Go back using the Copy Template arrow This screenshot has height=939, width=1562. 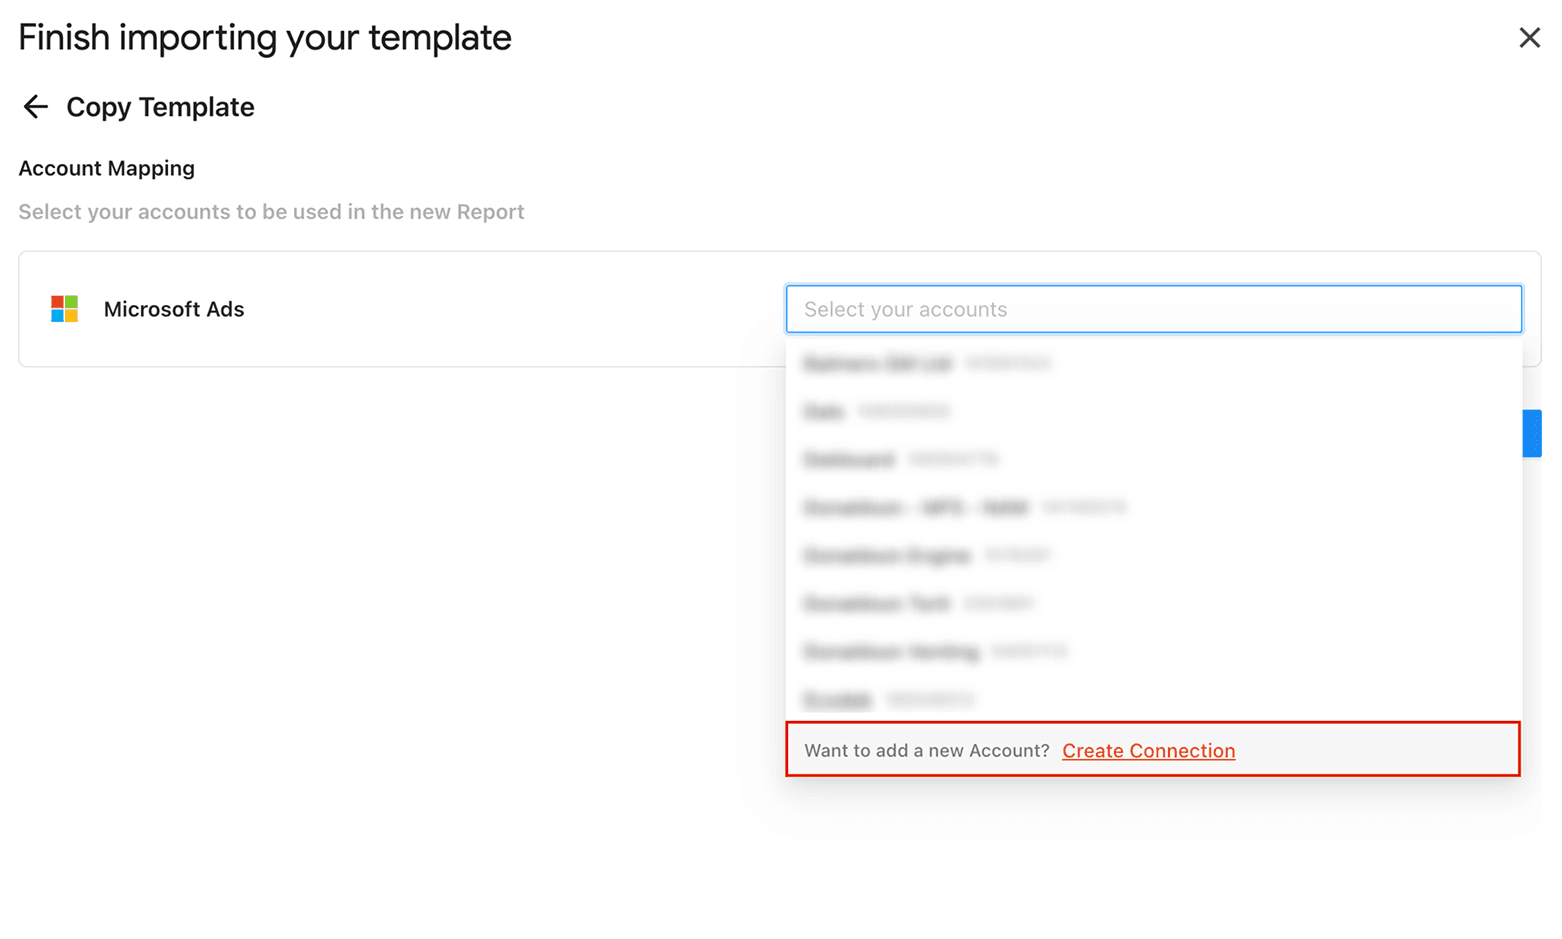coord(35,107)
